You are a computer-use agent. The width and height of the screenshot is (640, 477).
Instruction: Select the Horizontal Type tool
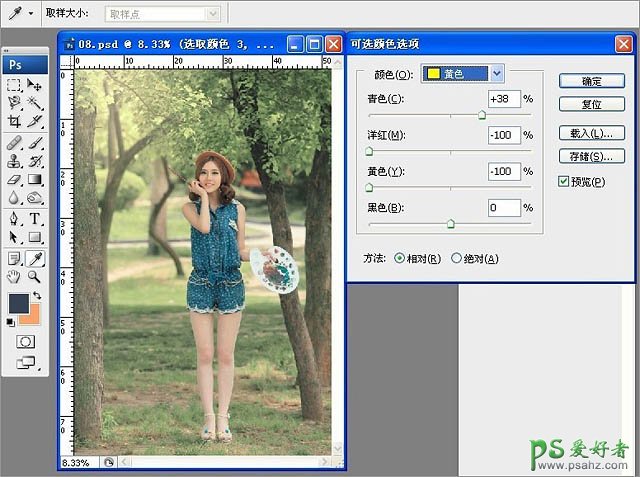34,219
